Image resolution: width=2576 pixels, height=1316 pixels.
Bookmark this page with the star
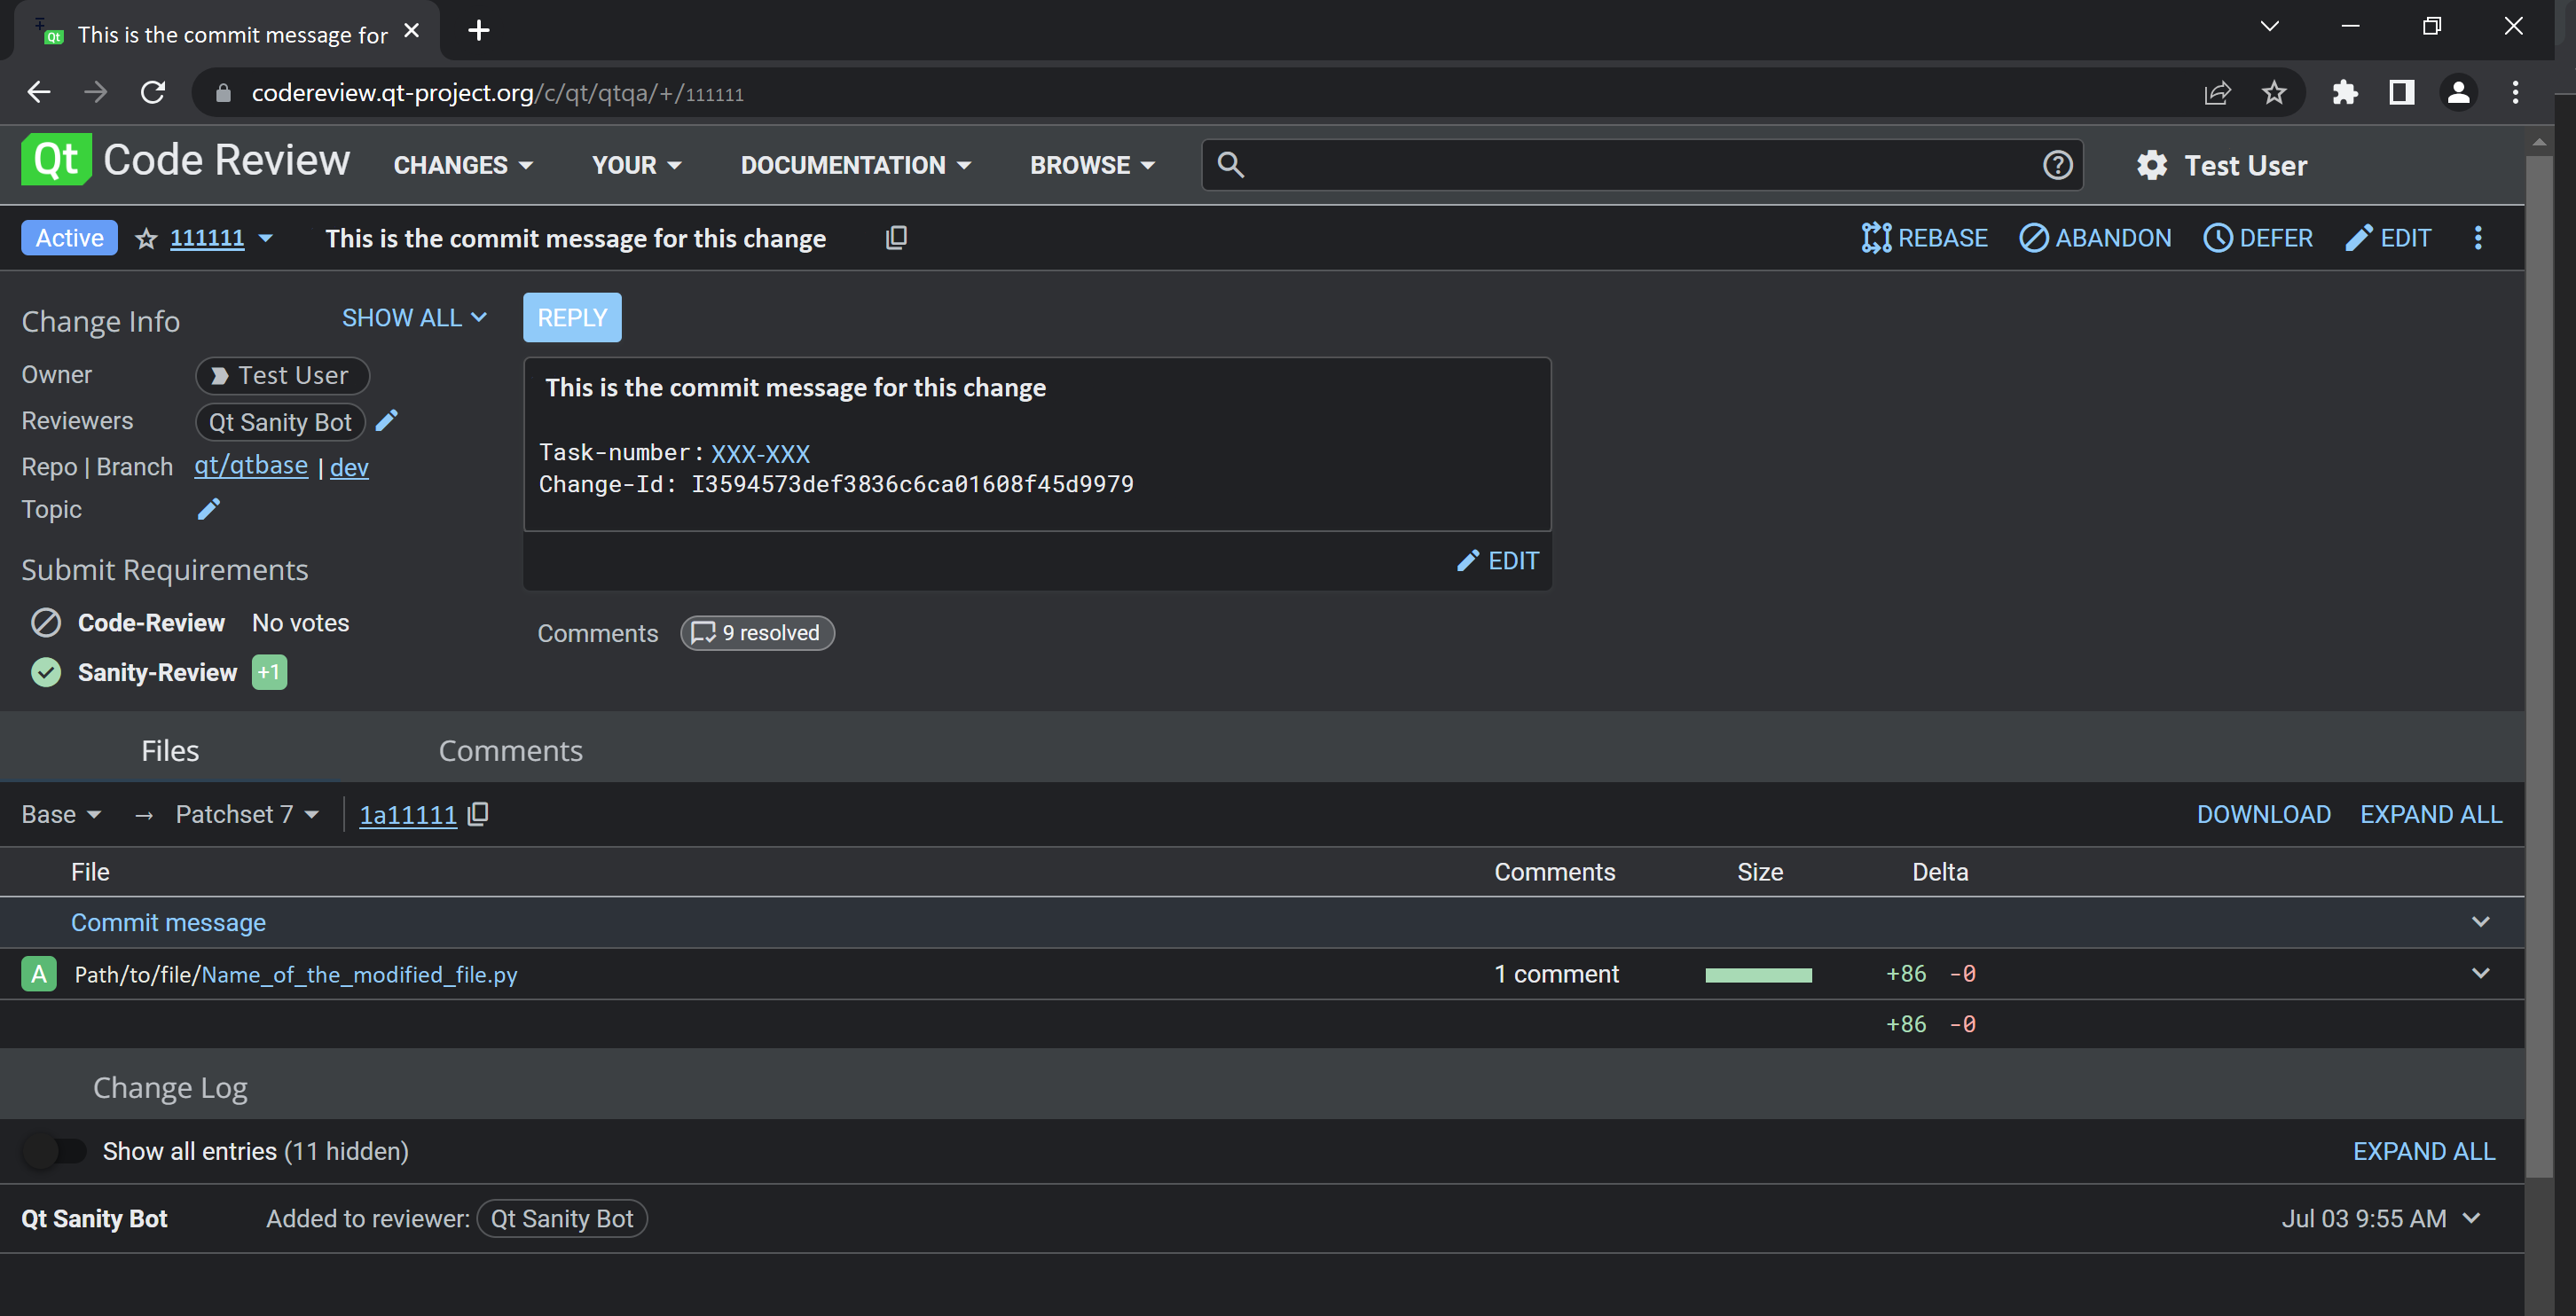tap(2274, 93)
